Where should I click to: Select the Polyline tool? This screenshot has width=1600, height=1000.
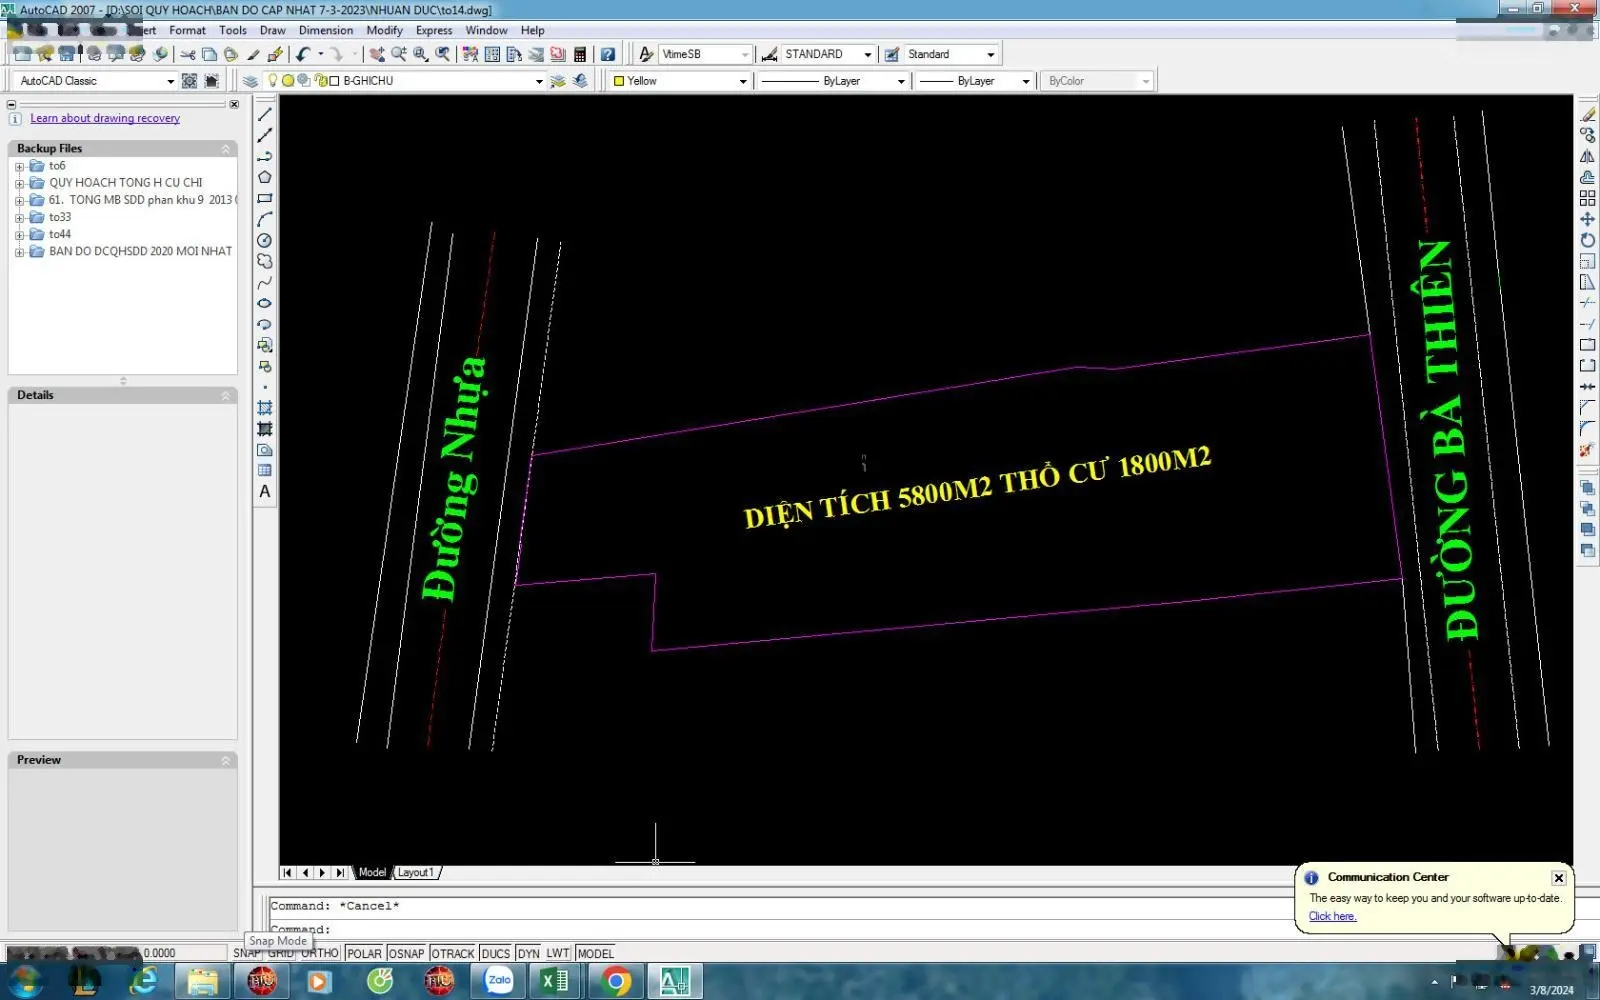pyautogui.click(x=265, y=156)
